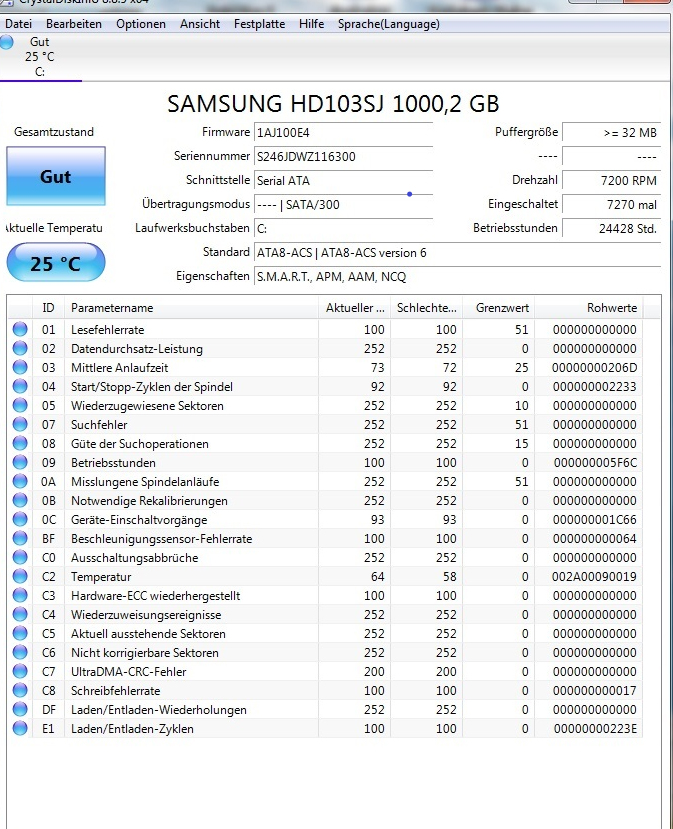Click the blue Gut health status button
673x829 pixels.
click(x=56, y=176)
